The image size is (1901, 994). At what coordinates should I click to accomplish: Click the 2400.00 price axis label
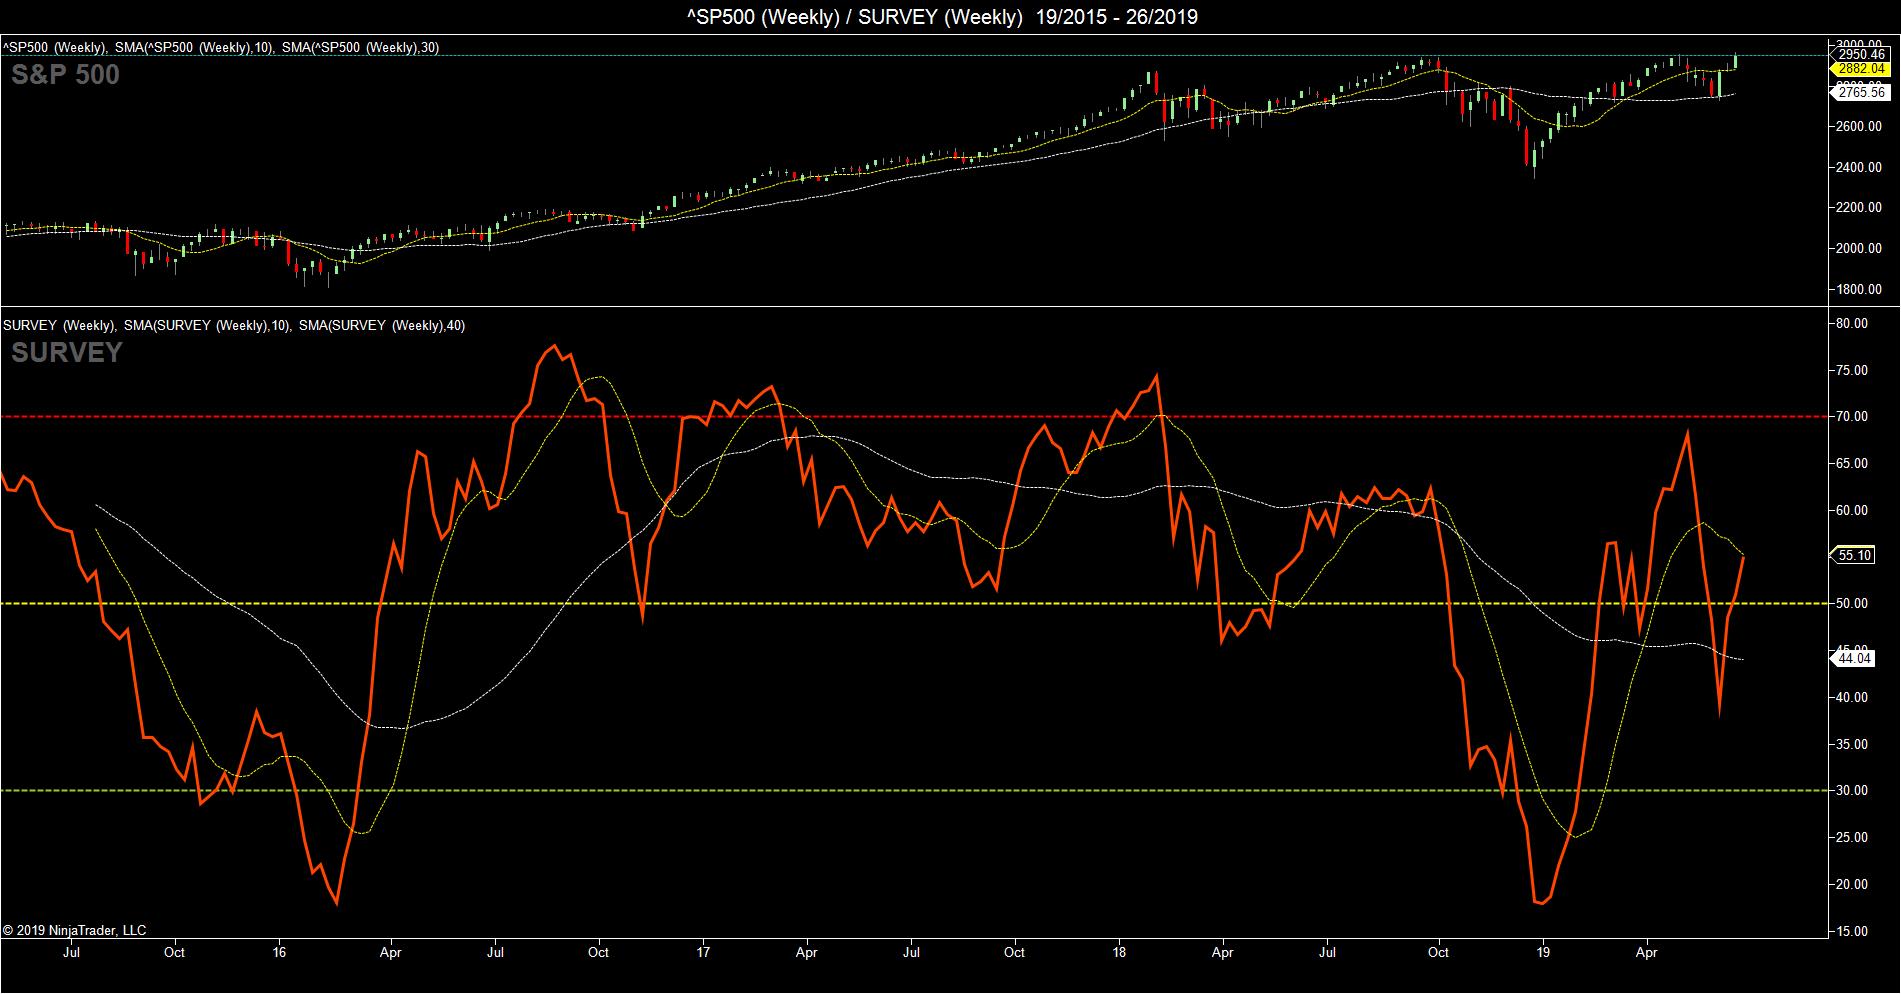(1860, 167)
